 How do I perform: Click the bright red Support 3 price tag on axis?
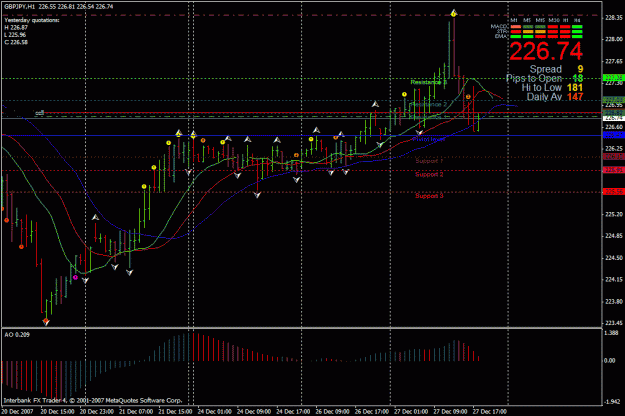coord(613,192)
